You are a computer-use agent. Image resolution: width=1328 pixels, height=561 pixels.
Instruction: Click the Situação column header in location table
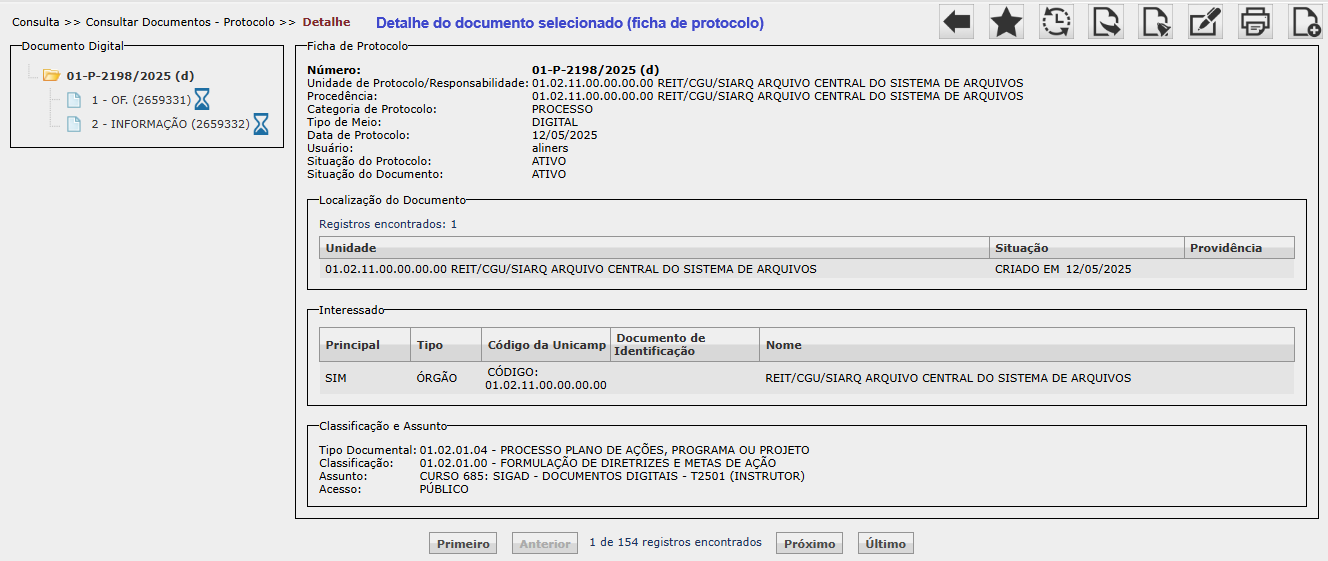pyautogui.click(x=1021, y=248)
